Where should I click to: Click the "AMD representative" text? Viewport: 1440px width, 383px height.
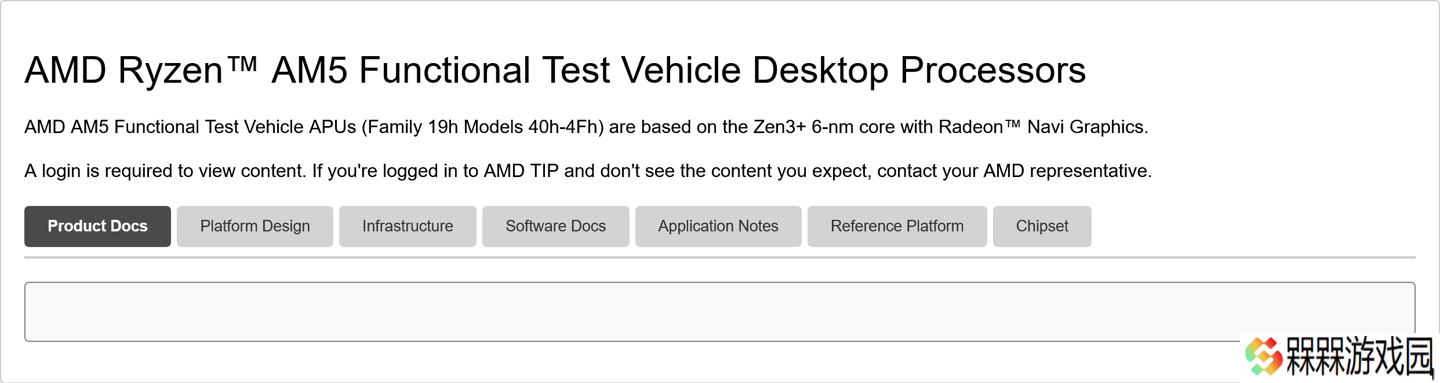[1066, 171]
